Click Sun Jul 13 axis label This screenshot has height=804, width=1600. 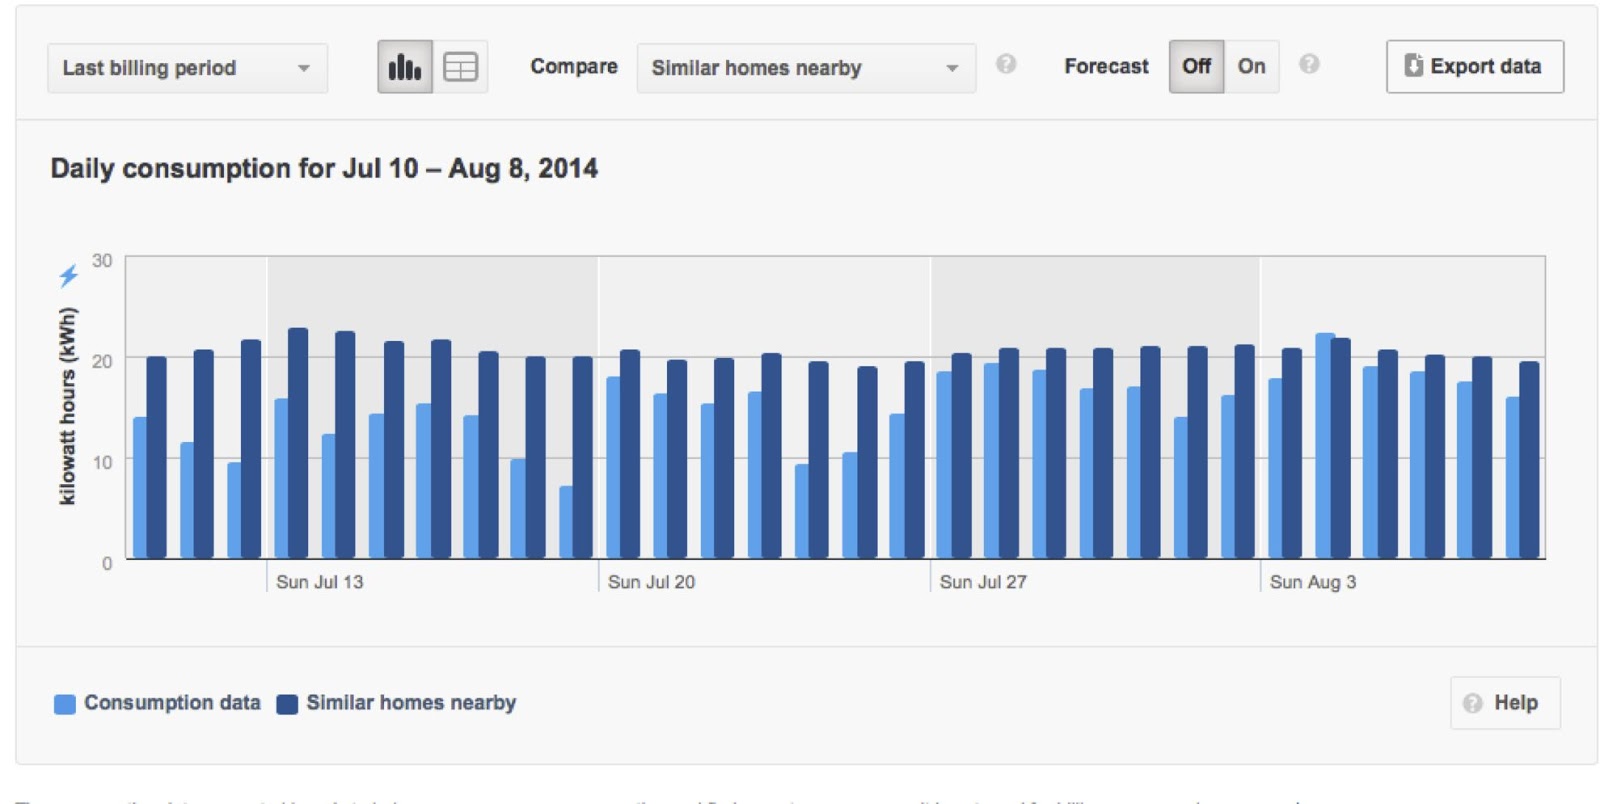[319, 582]
